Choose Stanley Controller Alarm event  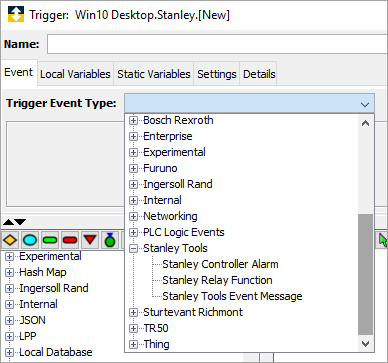220,264
